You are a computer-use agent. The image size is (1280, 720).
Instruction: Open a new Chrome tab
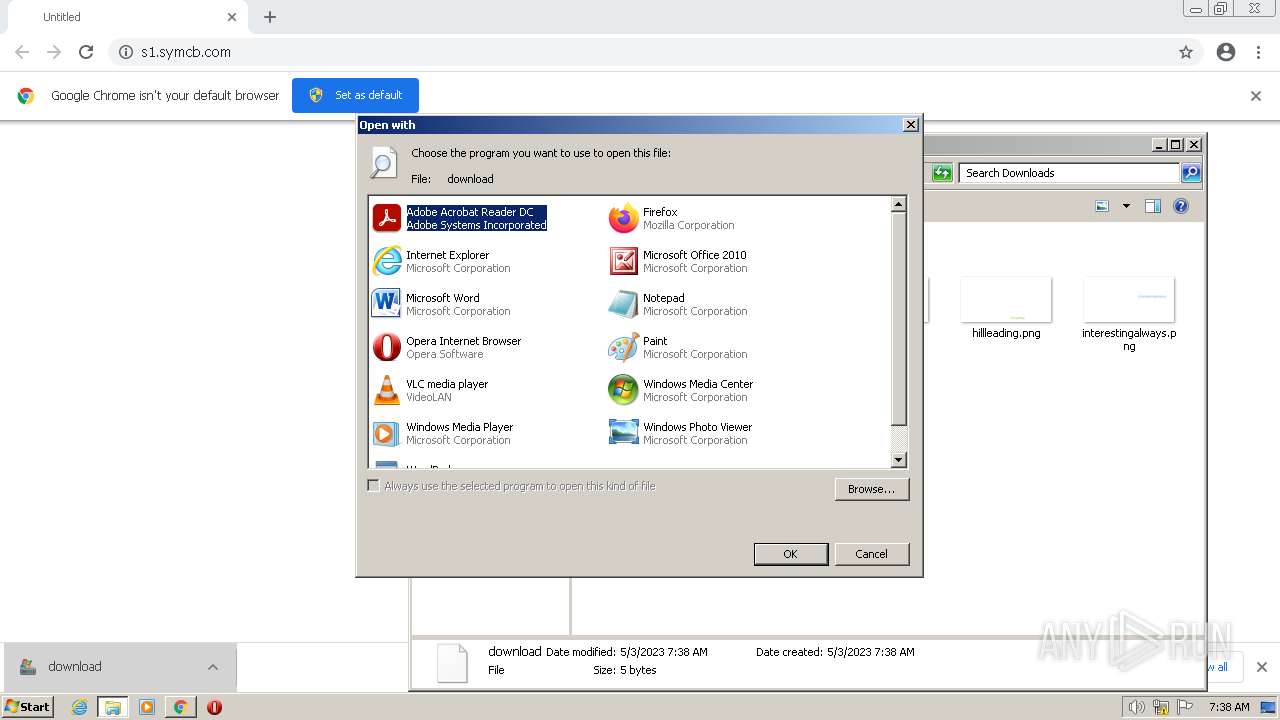click(x=270, y=17)
